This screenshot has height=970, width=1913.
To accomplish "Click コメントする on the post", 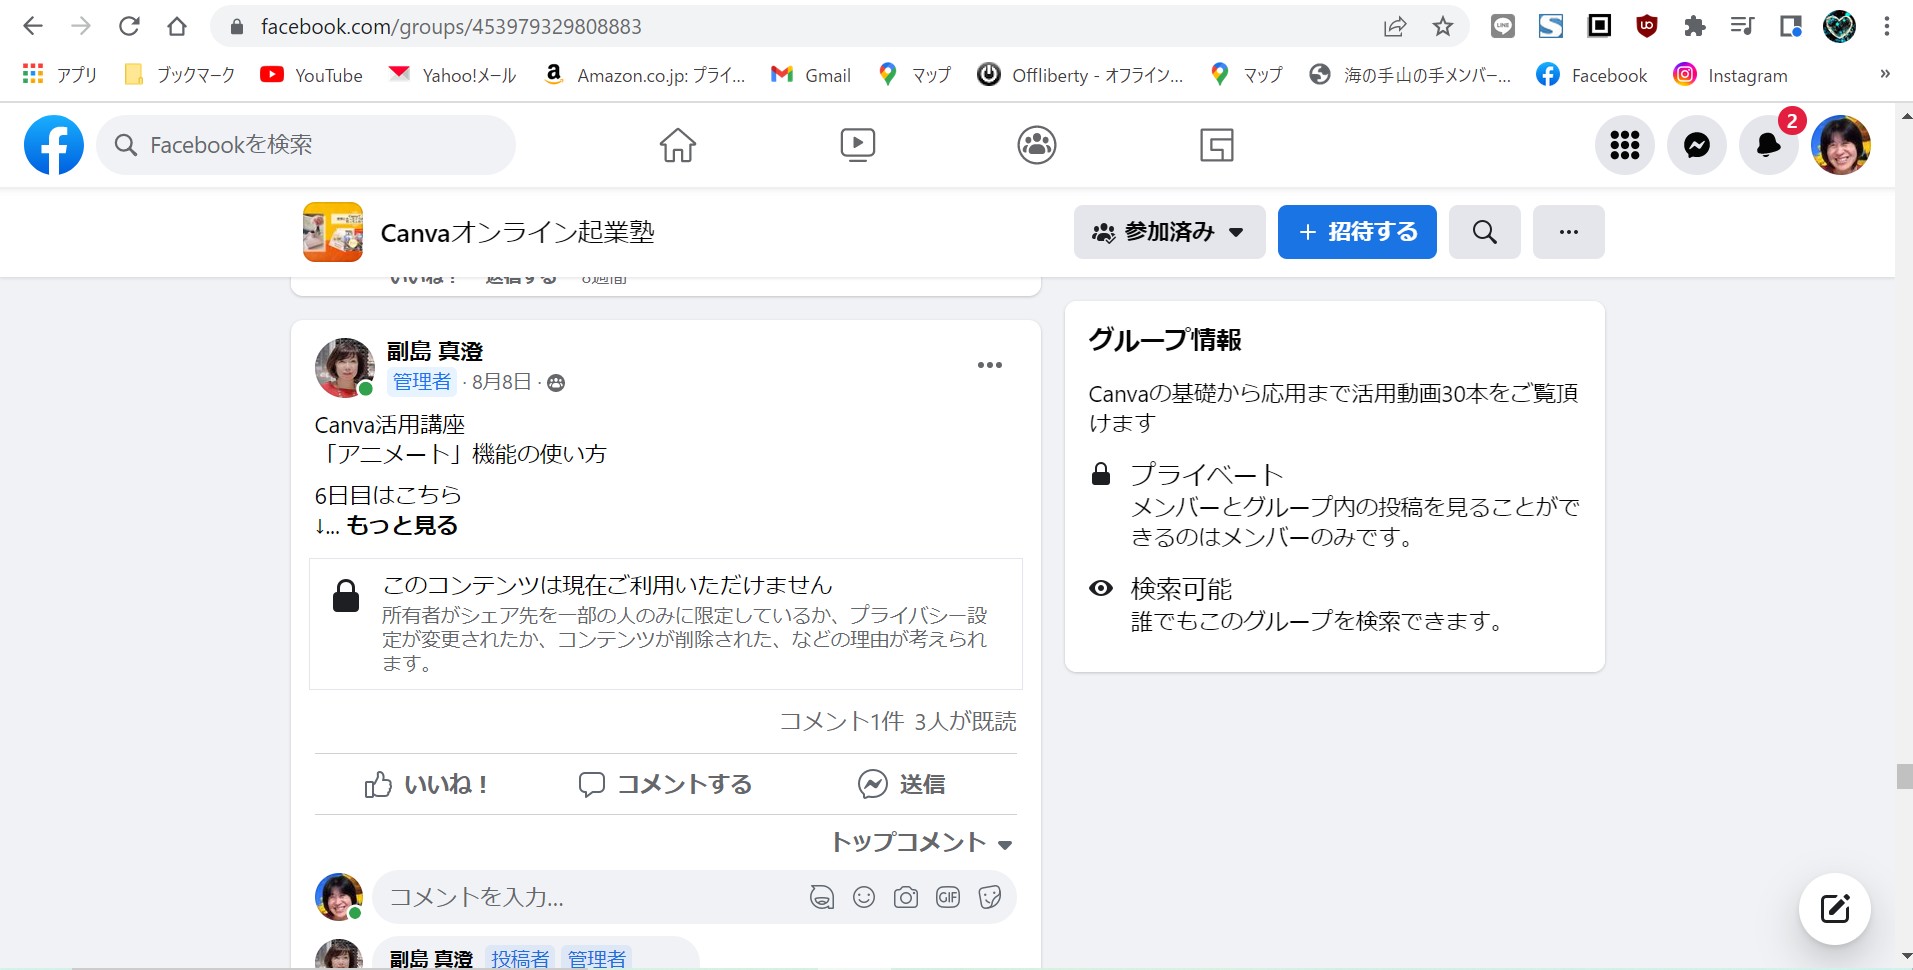I will (666, 784).
